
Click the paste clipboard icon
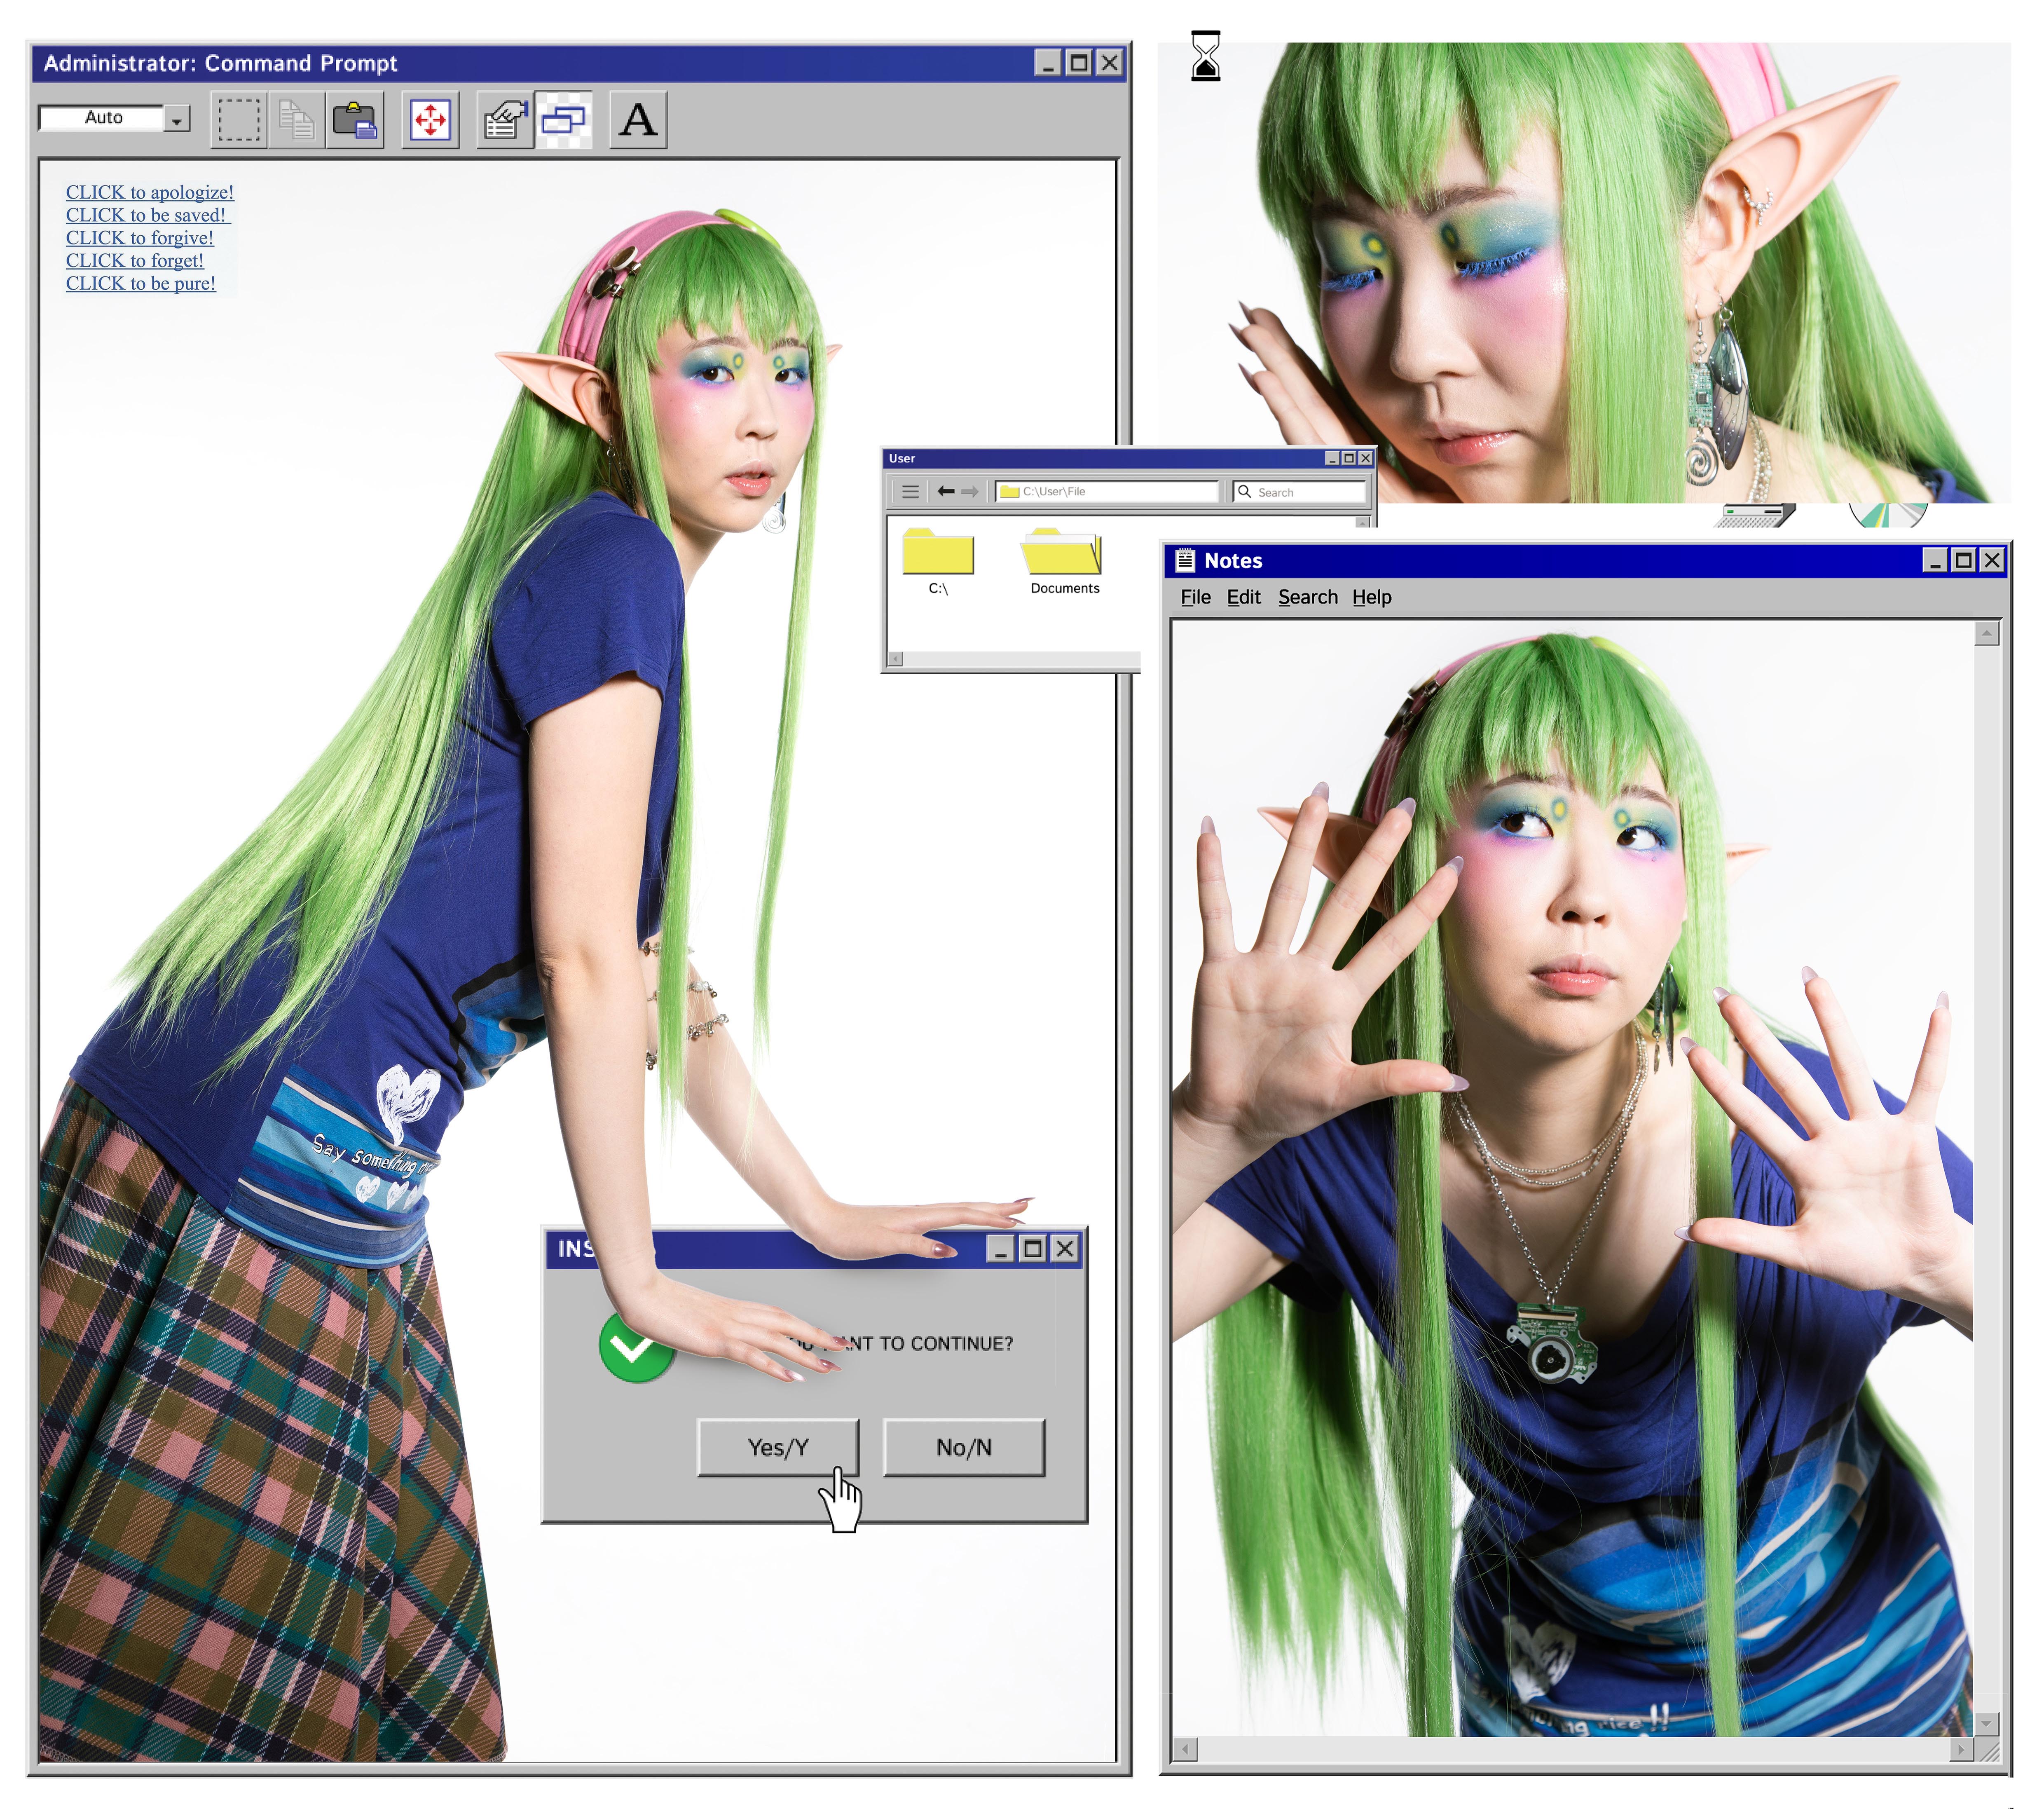[x=355, y=120]
